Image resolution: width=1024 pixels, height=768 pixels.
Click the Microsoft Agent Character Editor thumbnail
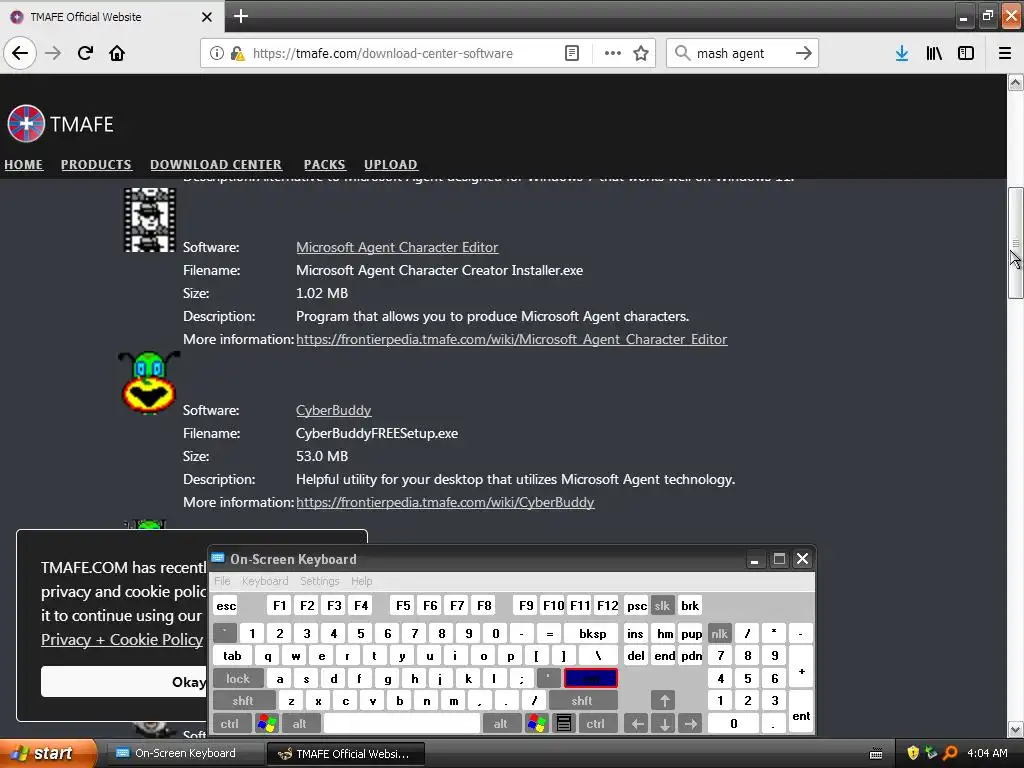click(150, 220)
